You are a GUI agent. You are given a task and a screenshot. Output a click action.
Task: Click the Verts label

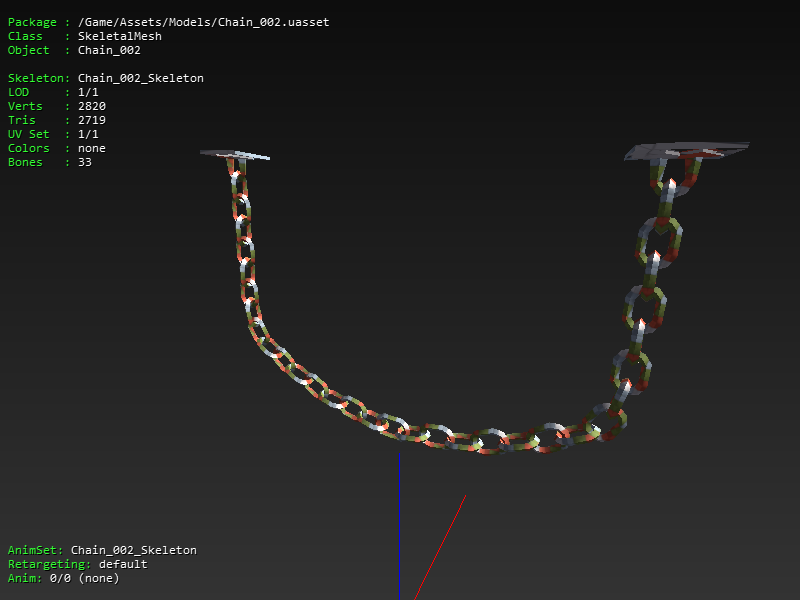(25, 106)
